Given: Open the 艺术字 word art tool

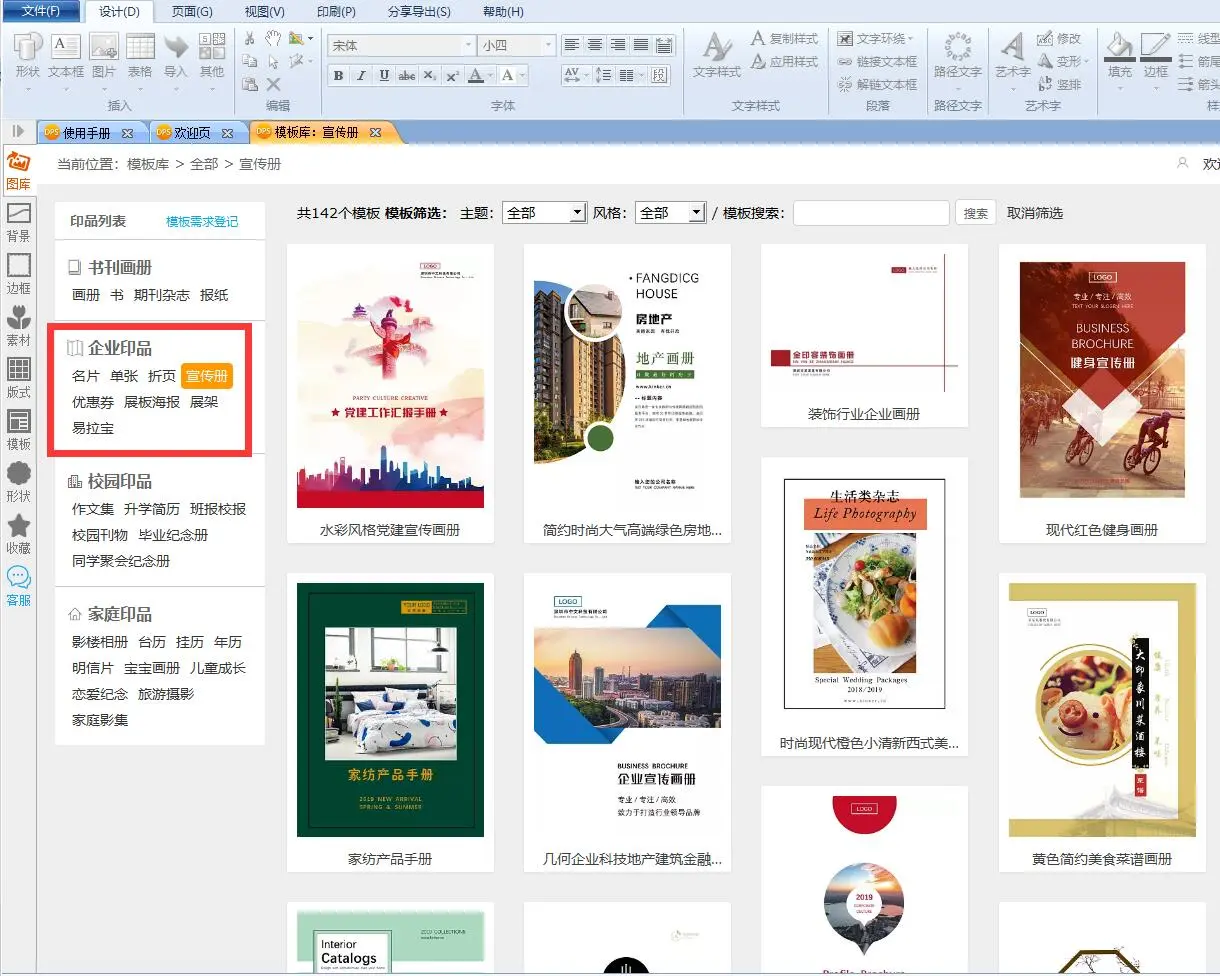Looking at the screenshot, I should point(1013,55).
